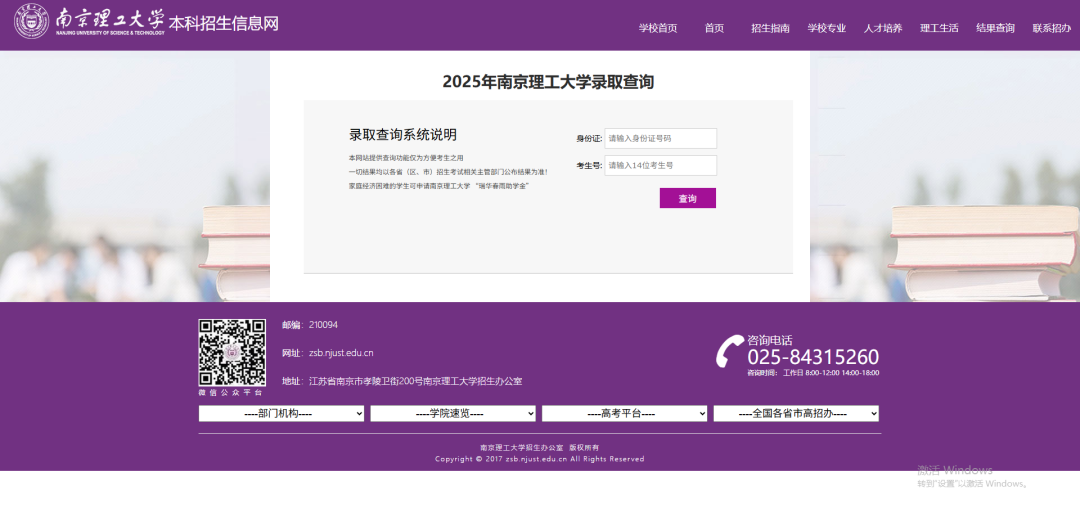
Task: Expand the 部门机构 dropdown
Action: click(281, 414)
